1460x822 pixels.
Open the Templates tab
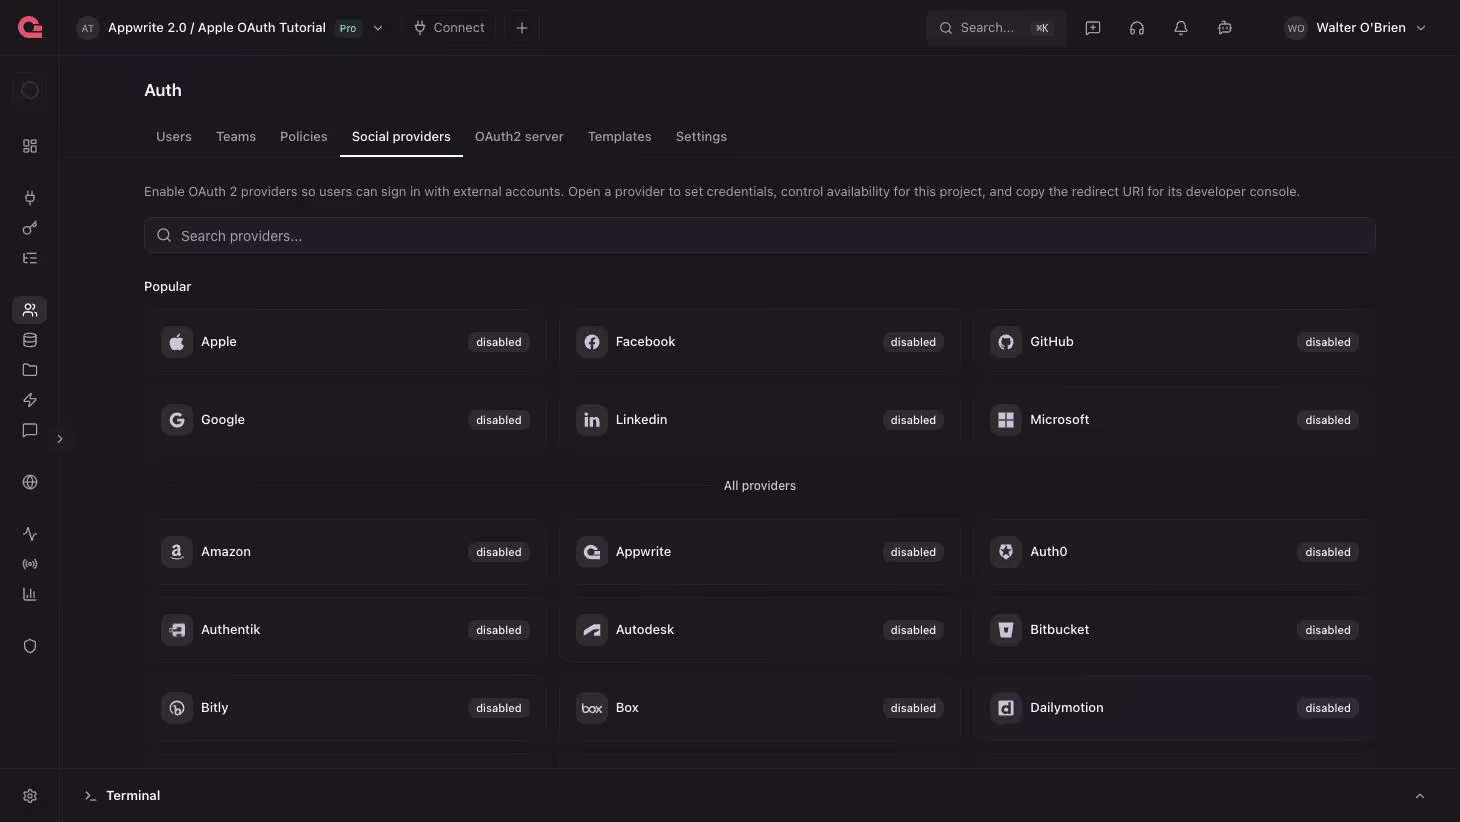[x=620, y=137]
